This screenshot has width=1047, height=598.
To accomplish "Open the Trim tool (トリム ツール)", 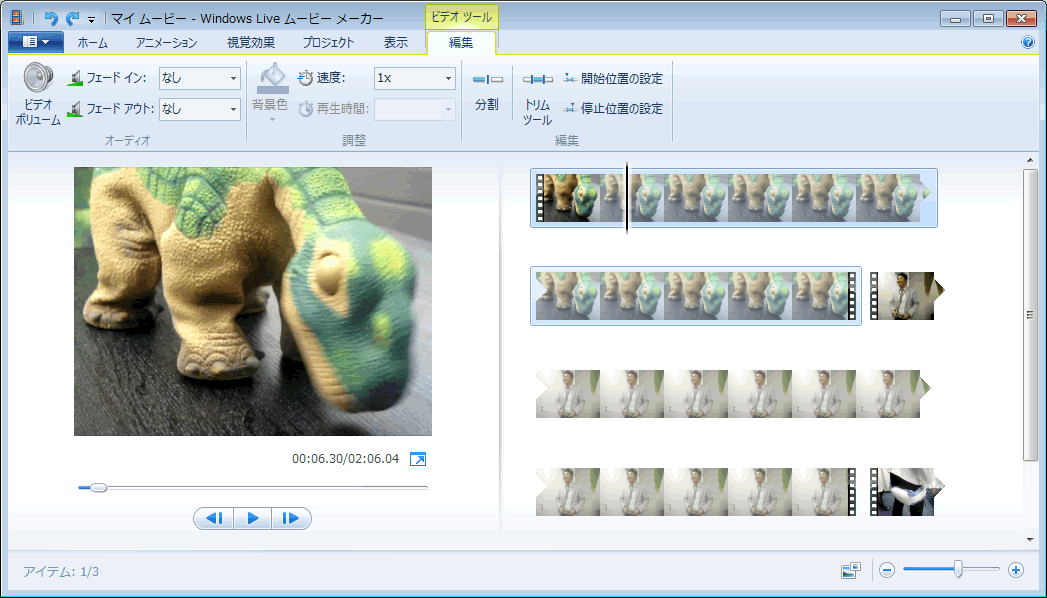I will point(537,80).
